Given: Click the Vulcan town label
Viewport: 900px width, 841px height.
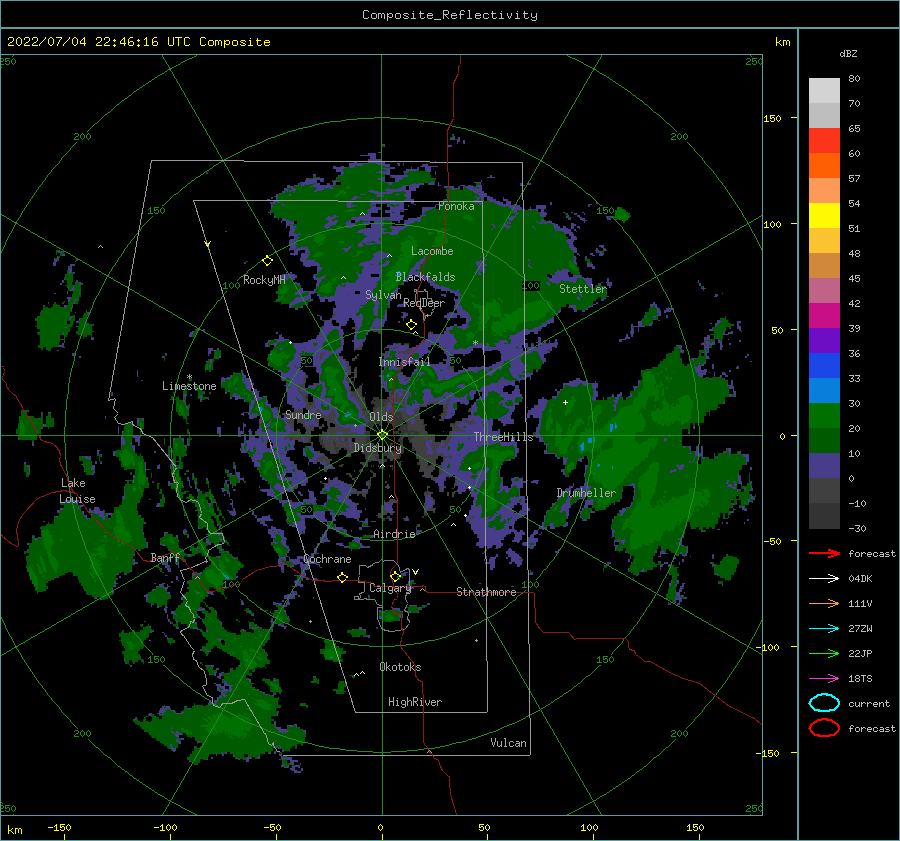Looking at the screenshot, I should coord(508,743).
